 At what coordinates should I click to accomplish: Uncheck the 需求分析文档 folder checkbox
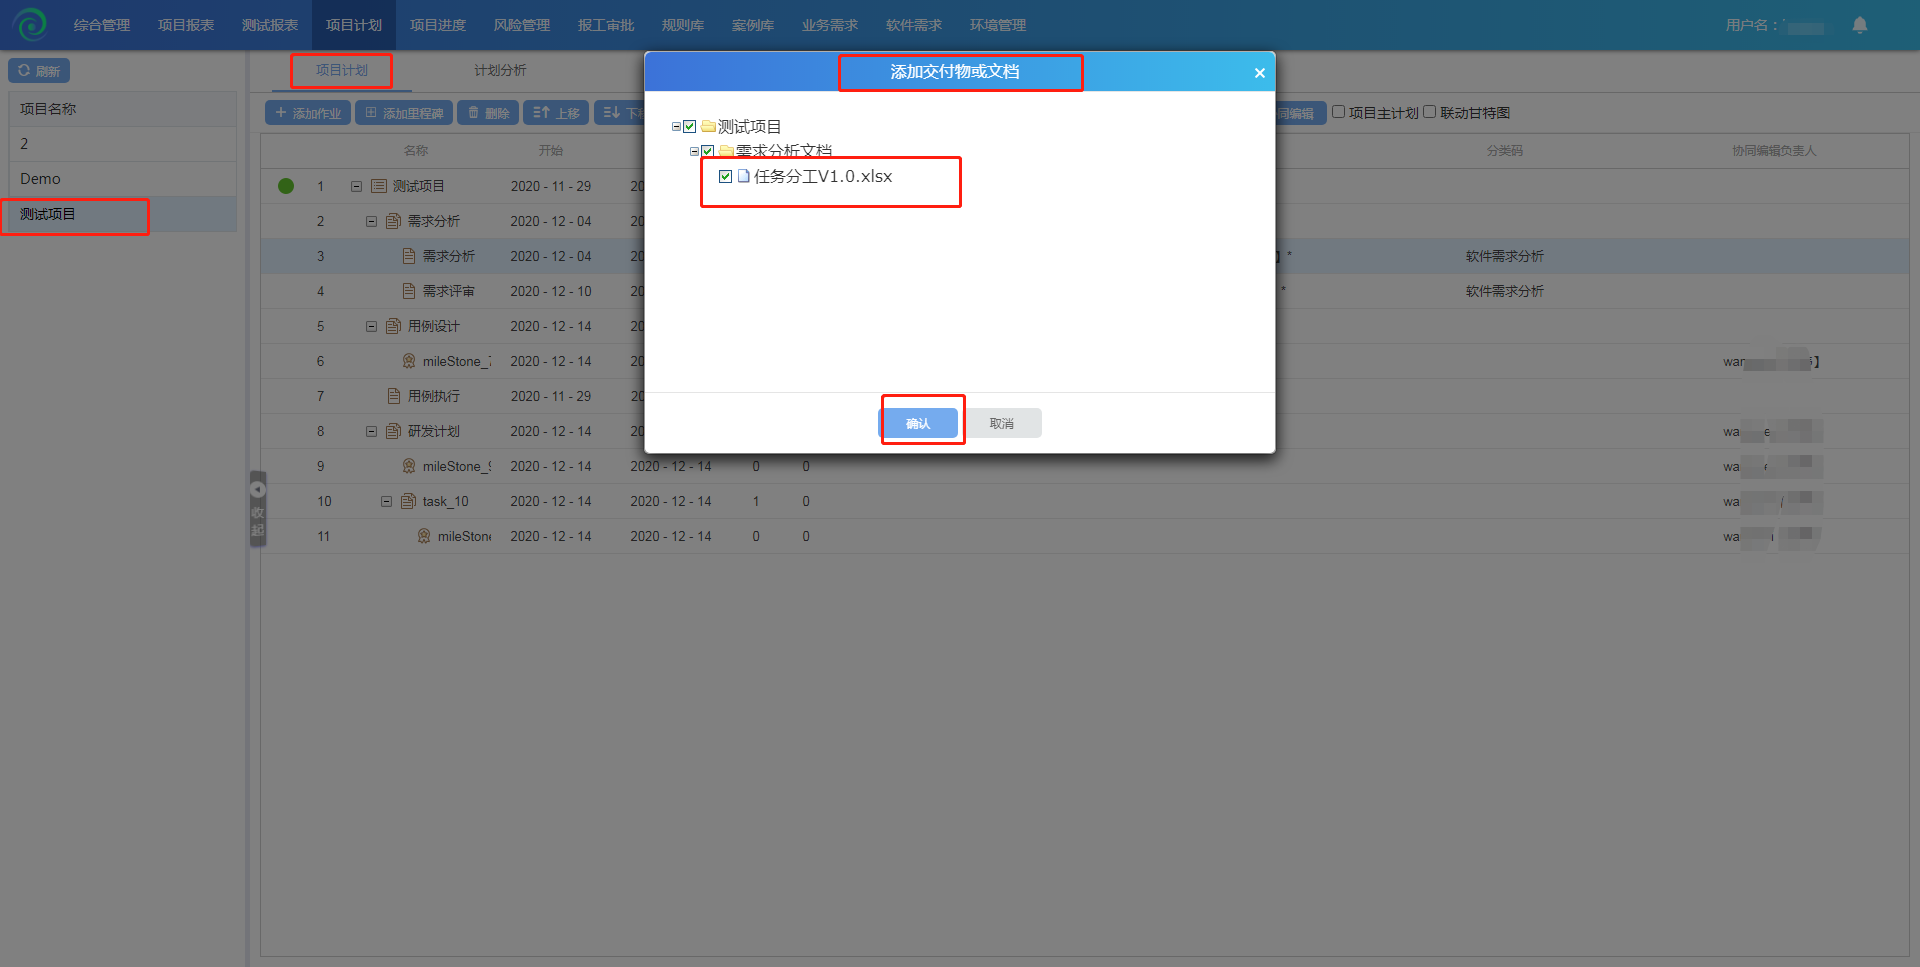coord(708,152)
